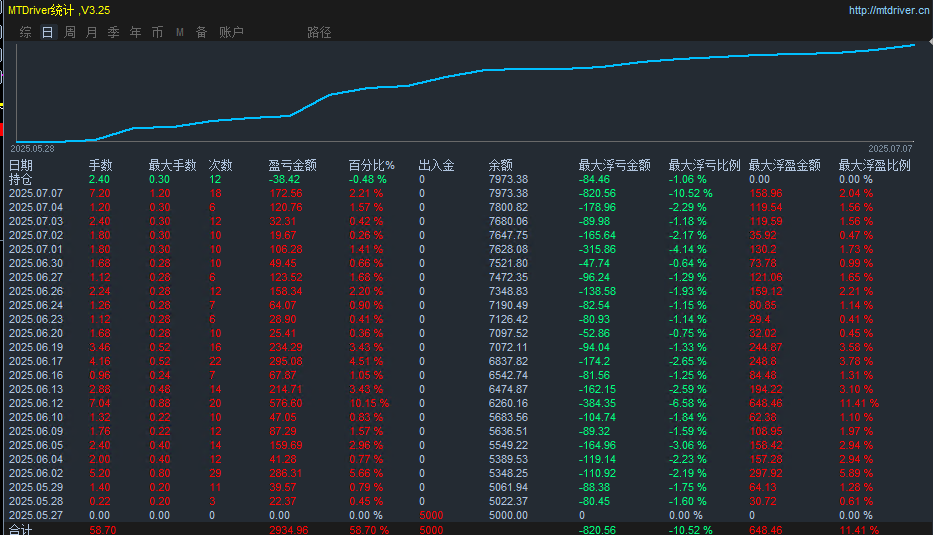The width and height of the screenshot is (933, 535).
Task: Select the 持仓 open positions row label
Action: (x=21, y=179)
